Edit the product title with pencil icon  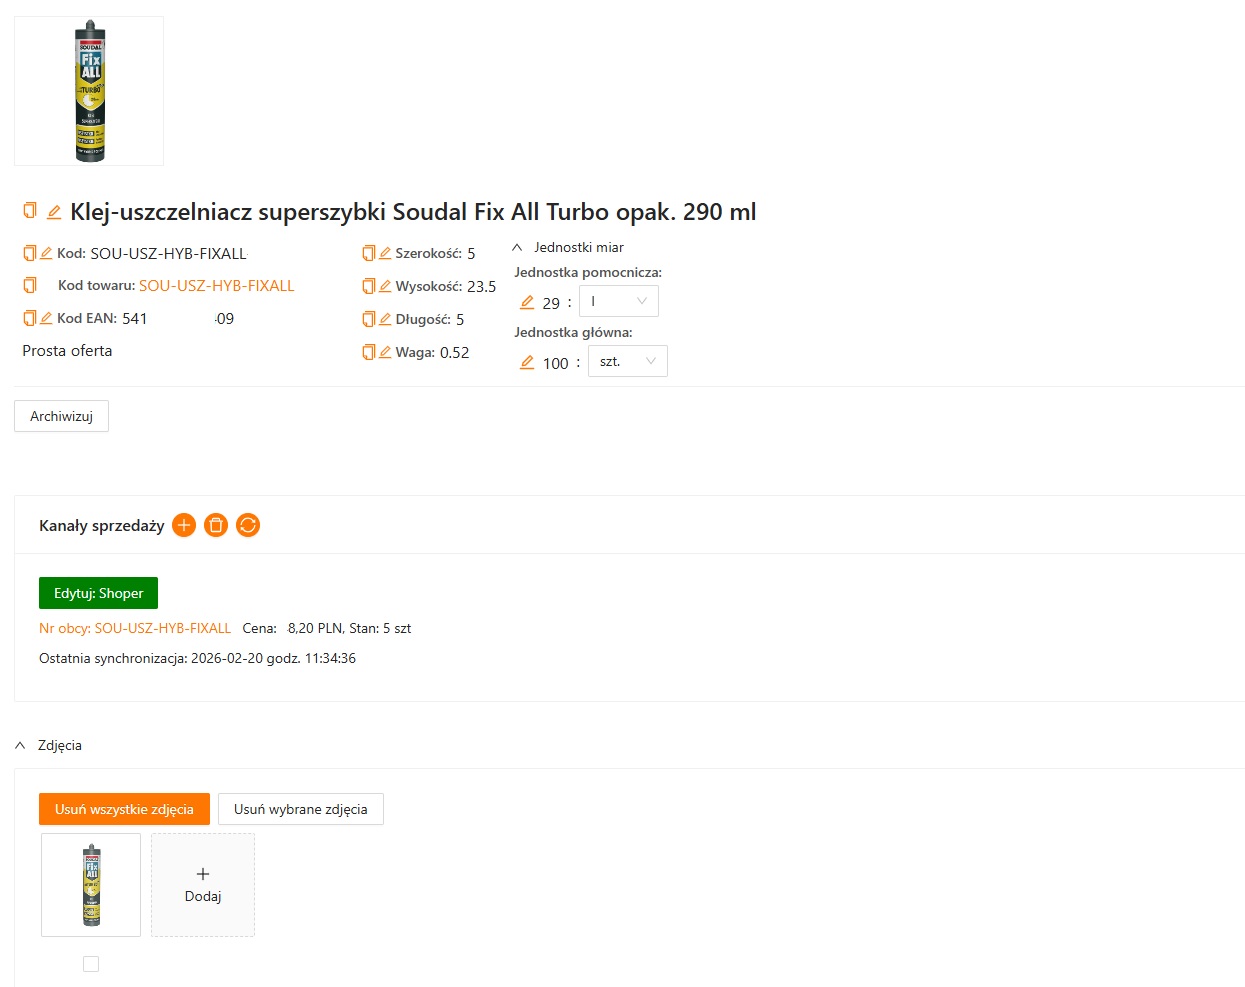point(54,212)
